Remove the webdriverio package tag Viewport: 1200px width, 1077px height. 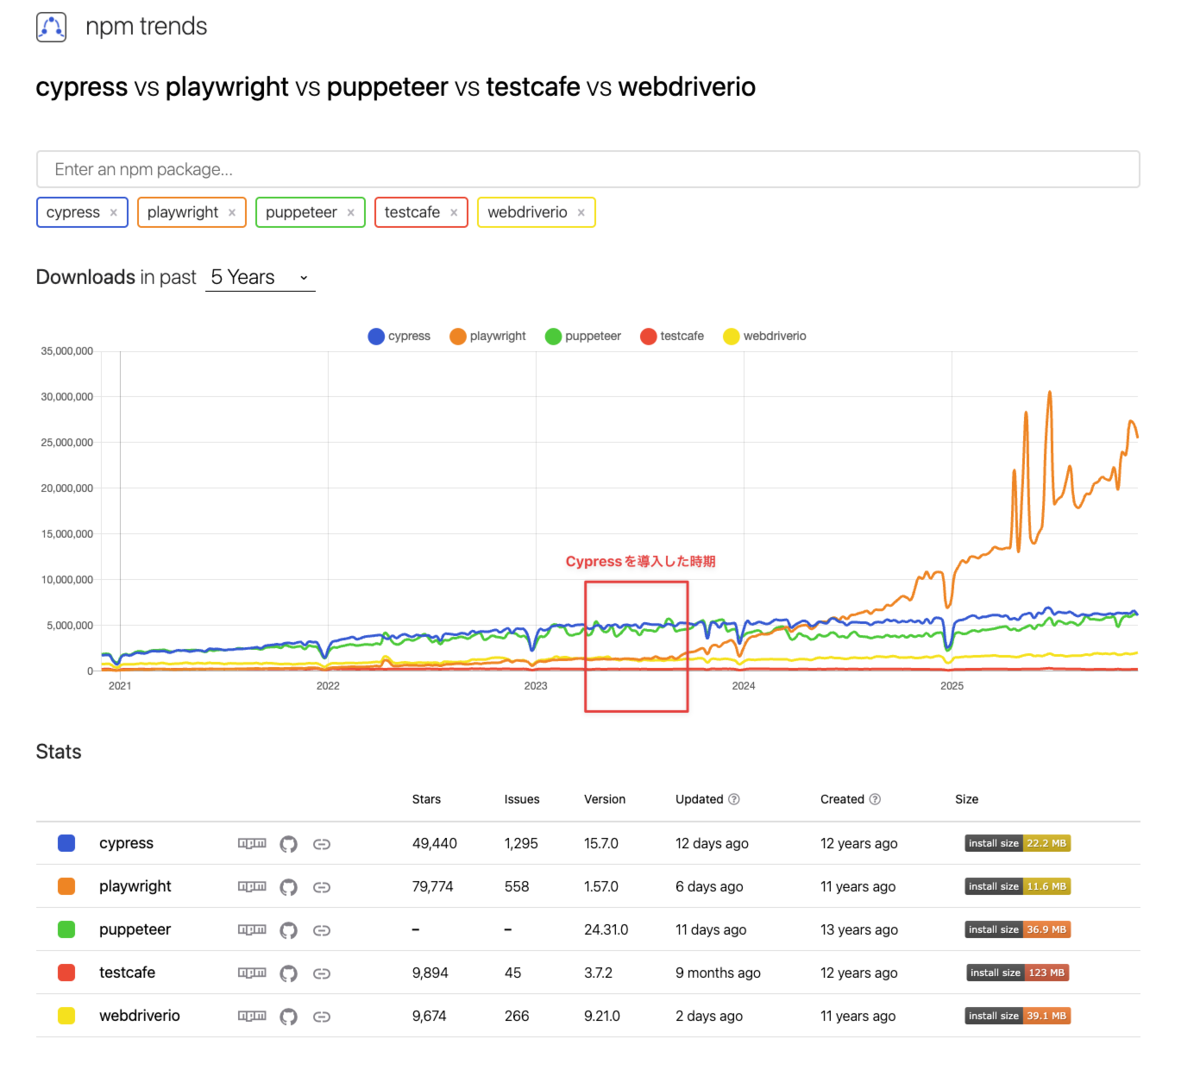pos(581,213)
